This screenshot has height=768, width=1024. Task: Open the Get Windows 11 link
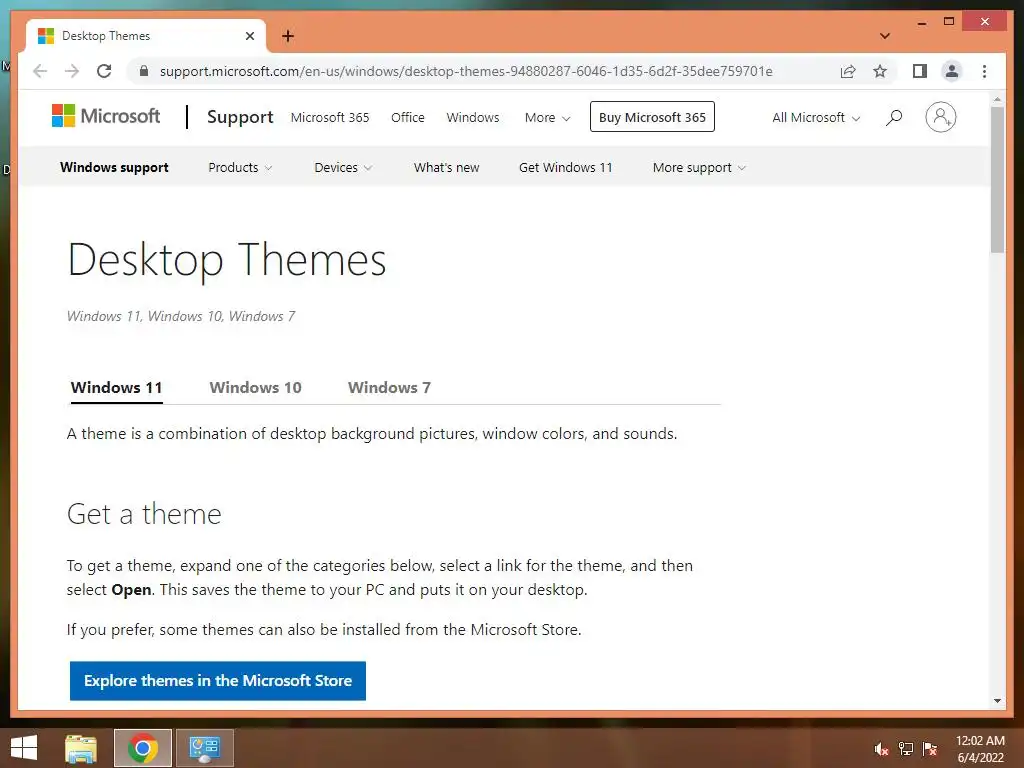[x=566, y=167]
